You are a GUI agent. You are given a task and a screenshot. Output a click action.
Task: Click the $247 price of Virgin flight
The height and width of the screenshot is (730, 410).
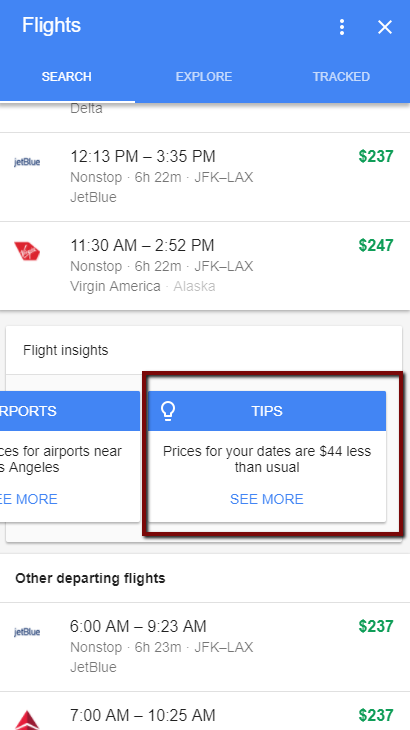[x=376, y=245]
